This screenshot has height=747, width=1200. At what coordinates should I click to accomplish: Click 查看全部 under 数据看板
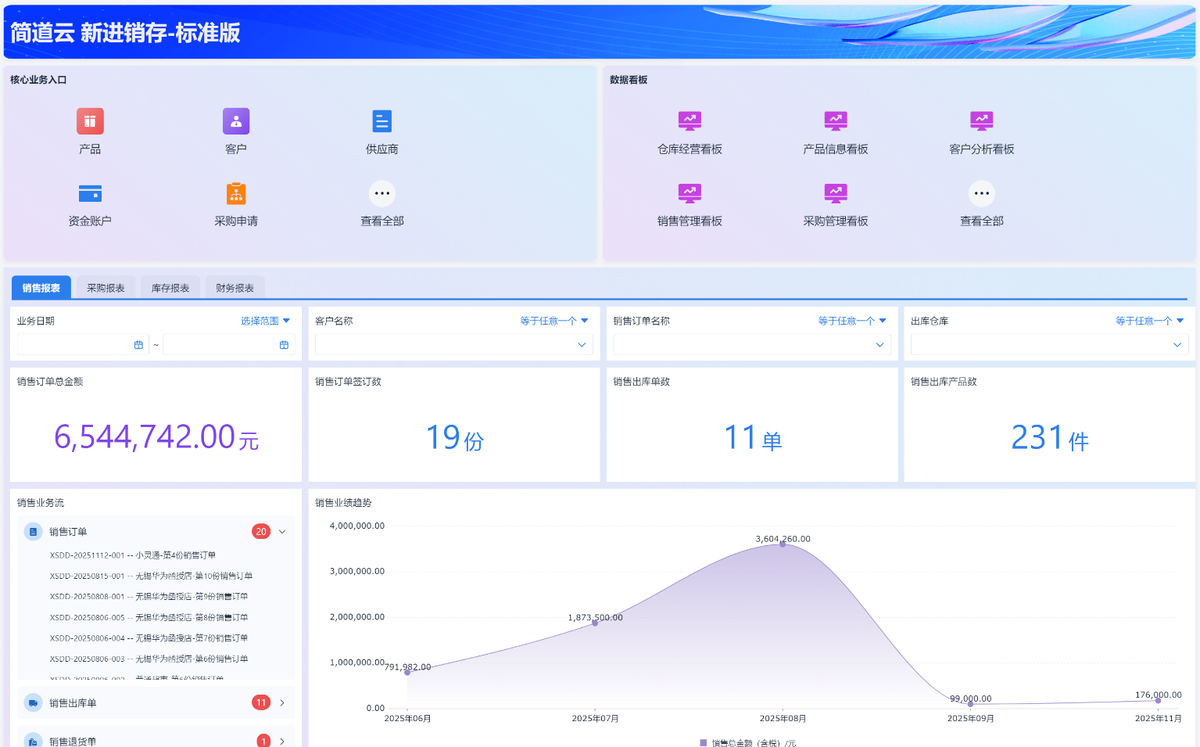coord(981,194)
